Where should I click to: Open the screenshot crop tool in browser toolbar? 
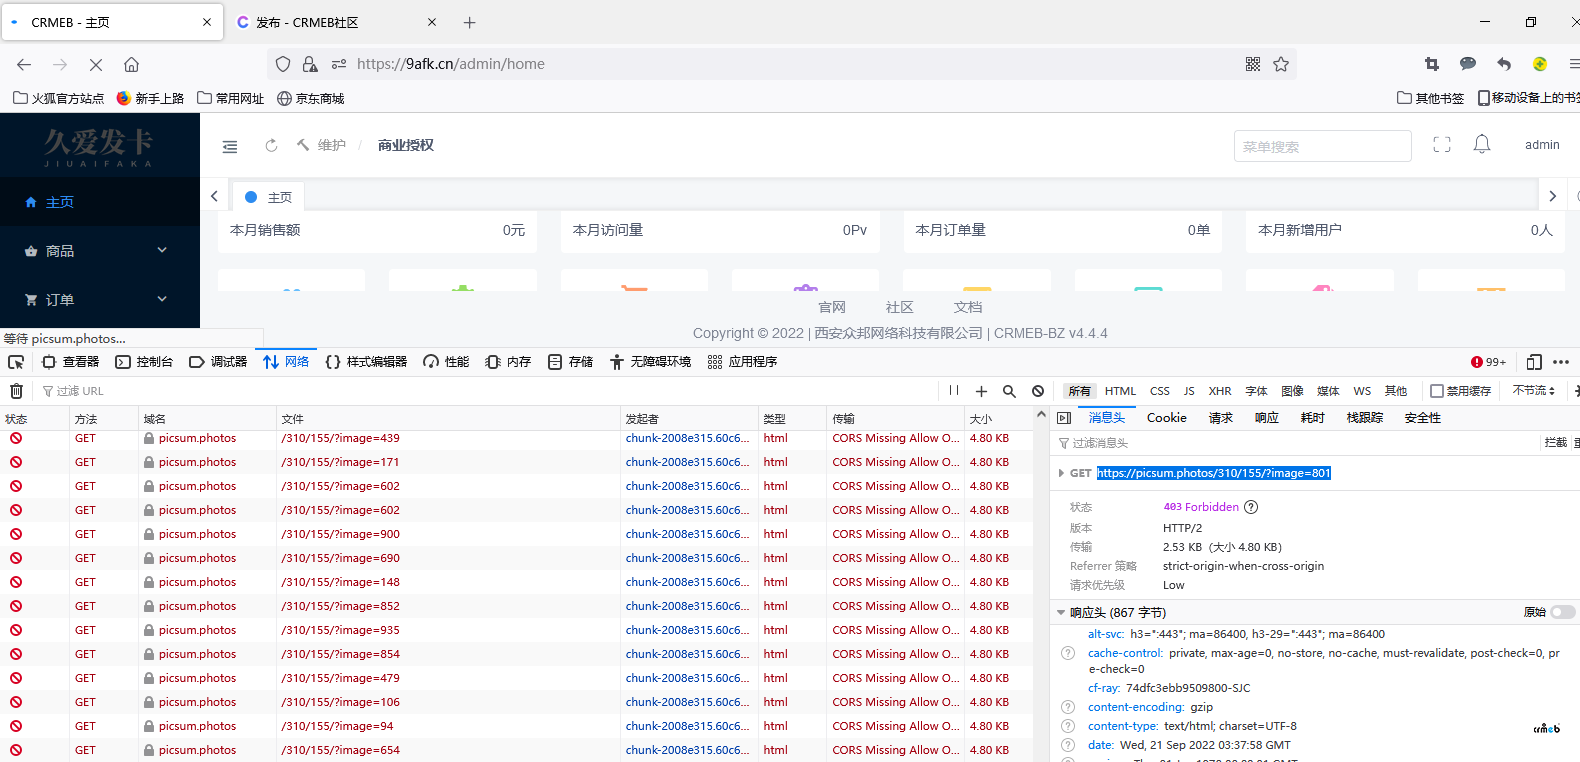click(x=1432, y=64)
